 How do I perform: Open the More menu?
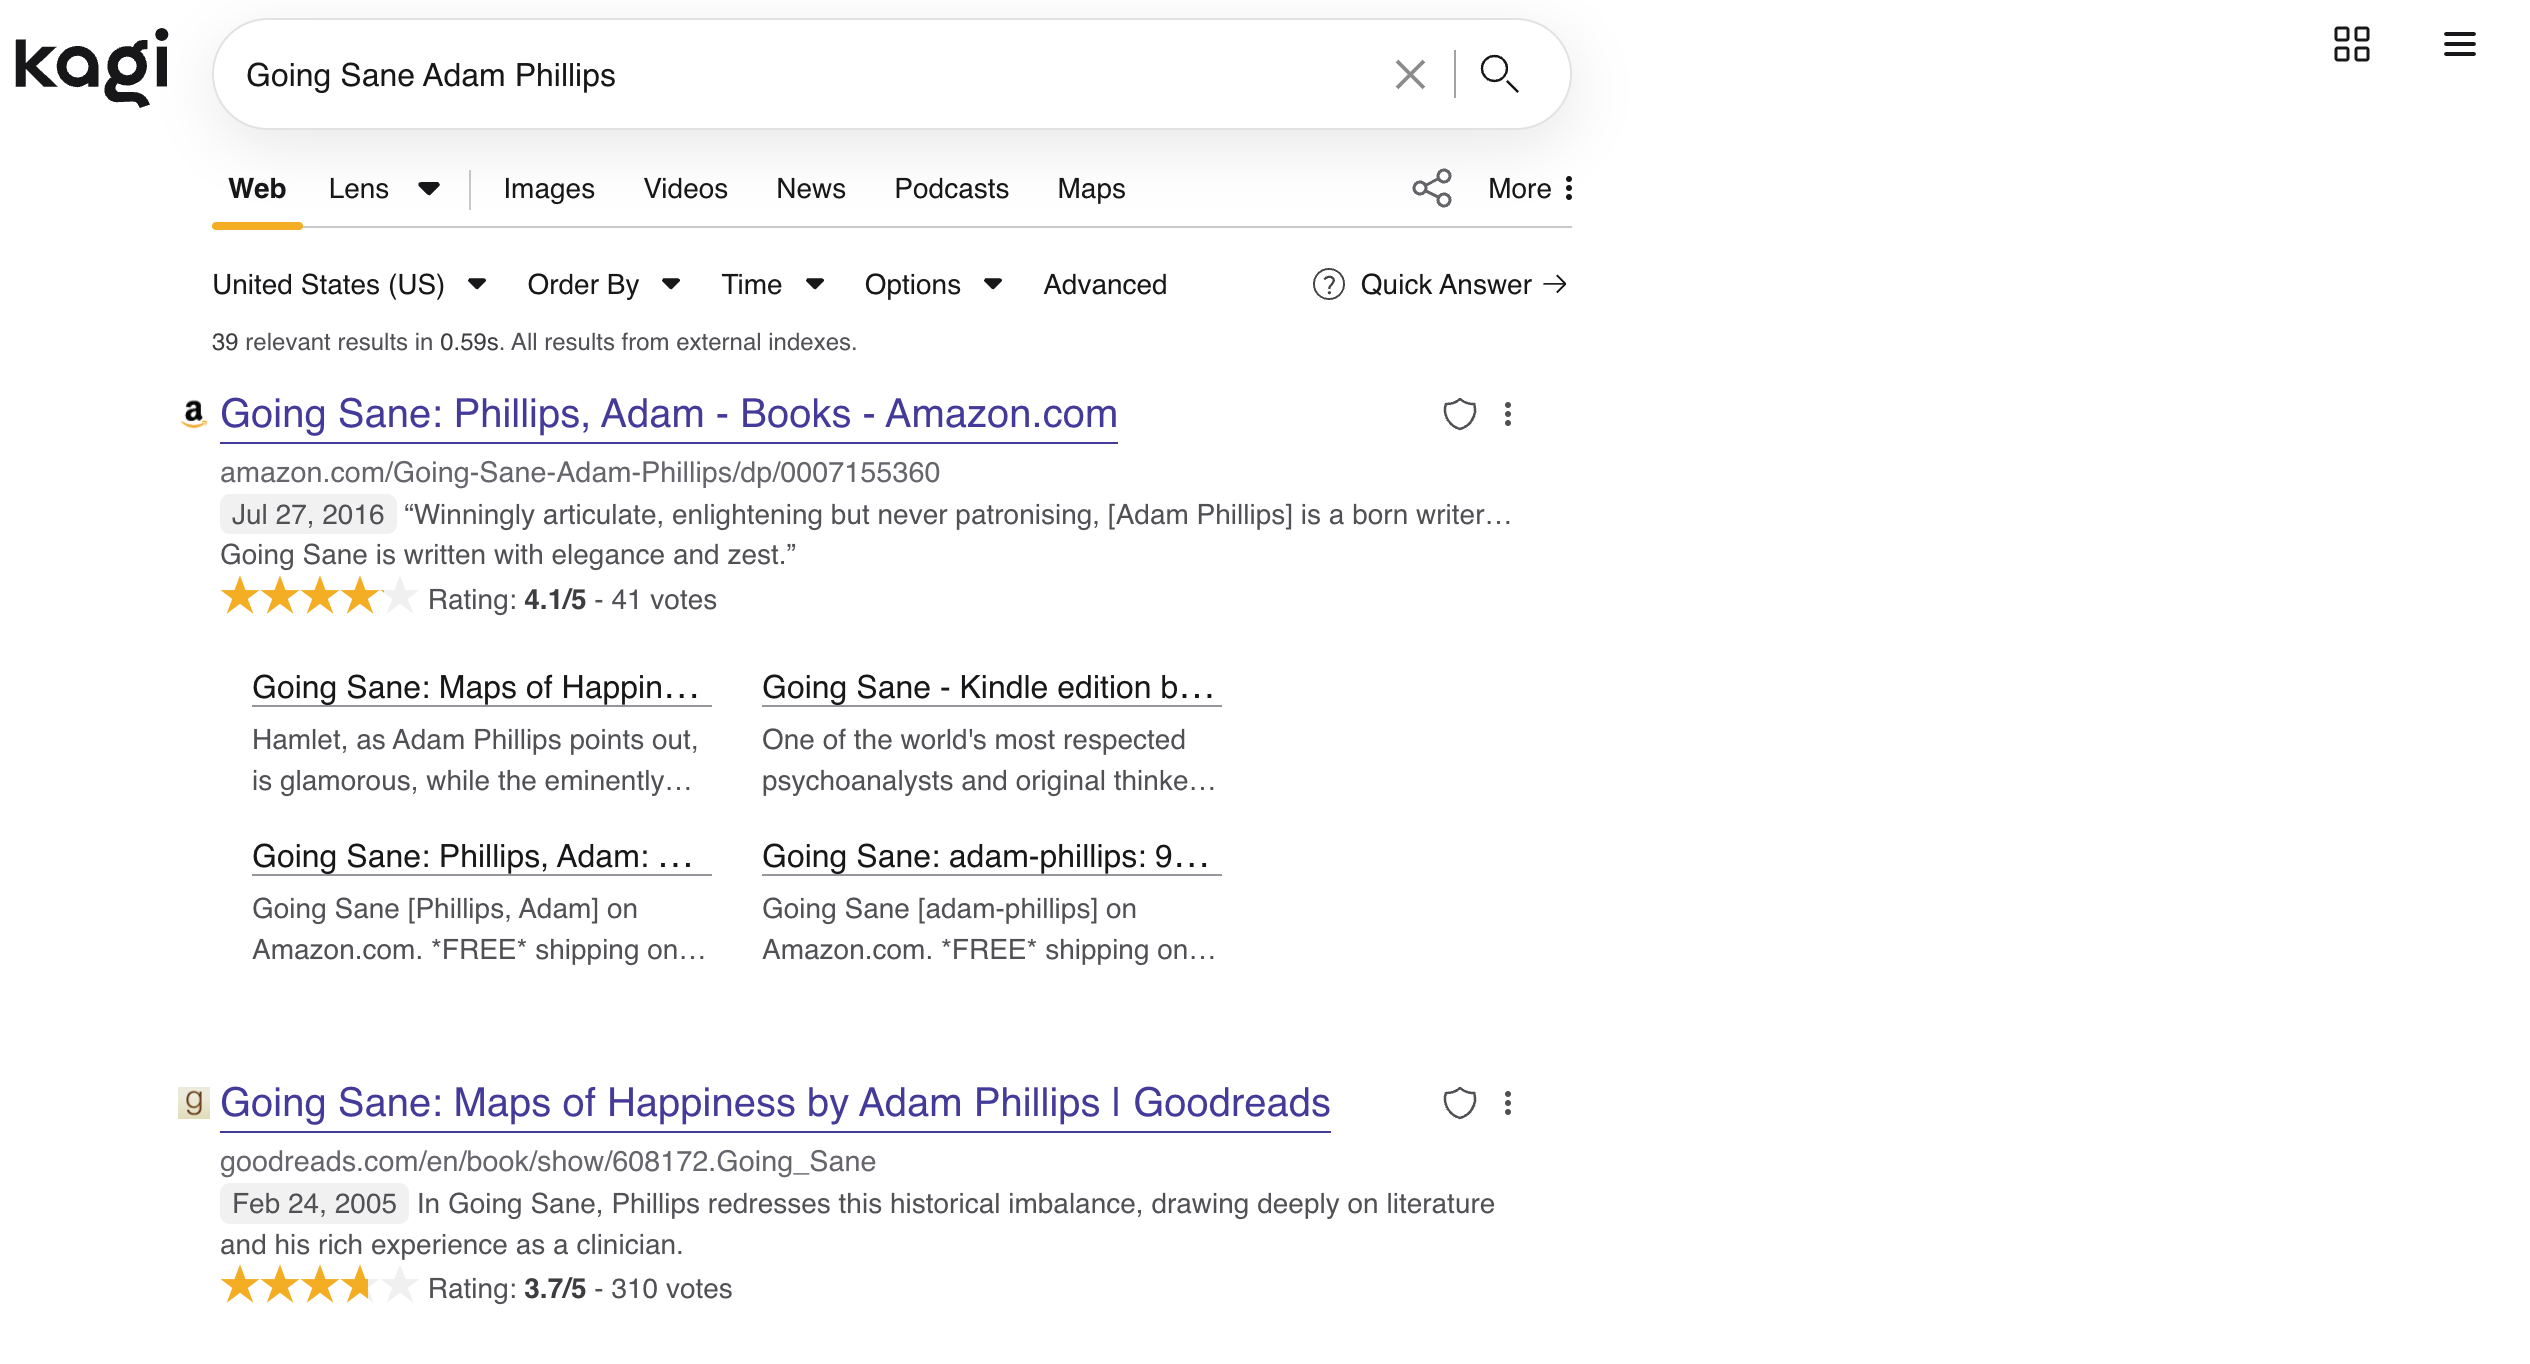(x=1530, y=188)
